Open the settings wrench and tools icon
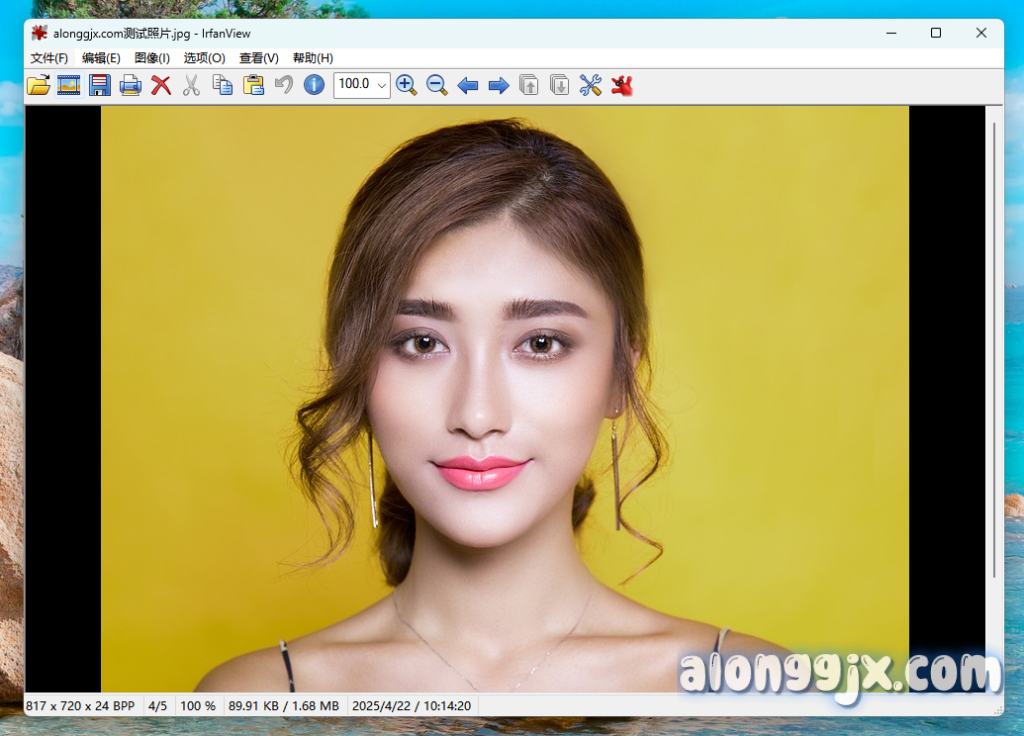Image resolution: width=1024 pixels, height=736 pixels. pos(590,85)
